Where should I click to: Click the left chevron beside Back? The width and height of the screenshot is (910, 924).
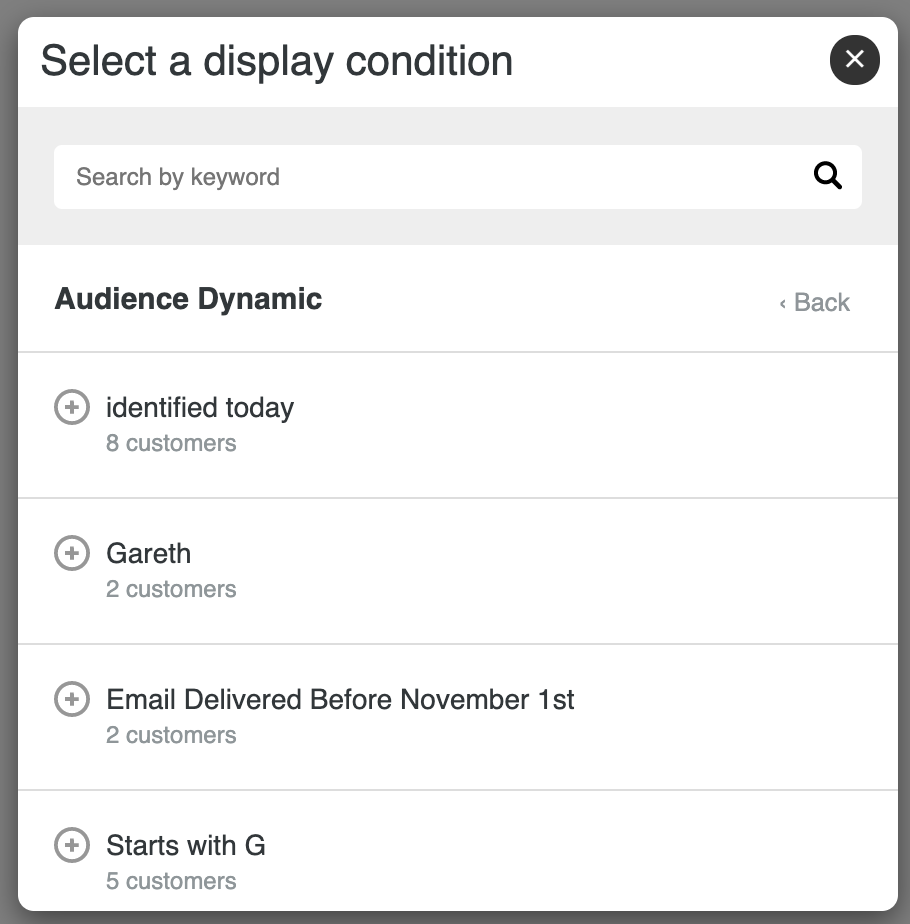[x=783, y=303]
